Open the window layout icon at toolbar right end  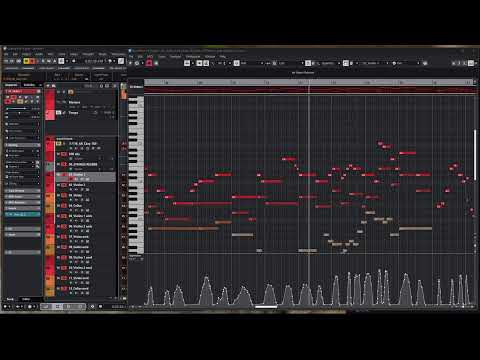pyautogui.click(x=471, y=63)
